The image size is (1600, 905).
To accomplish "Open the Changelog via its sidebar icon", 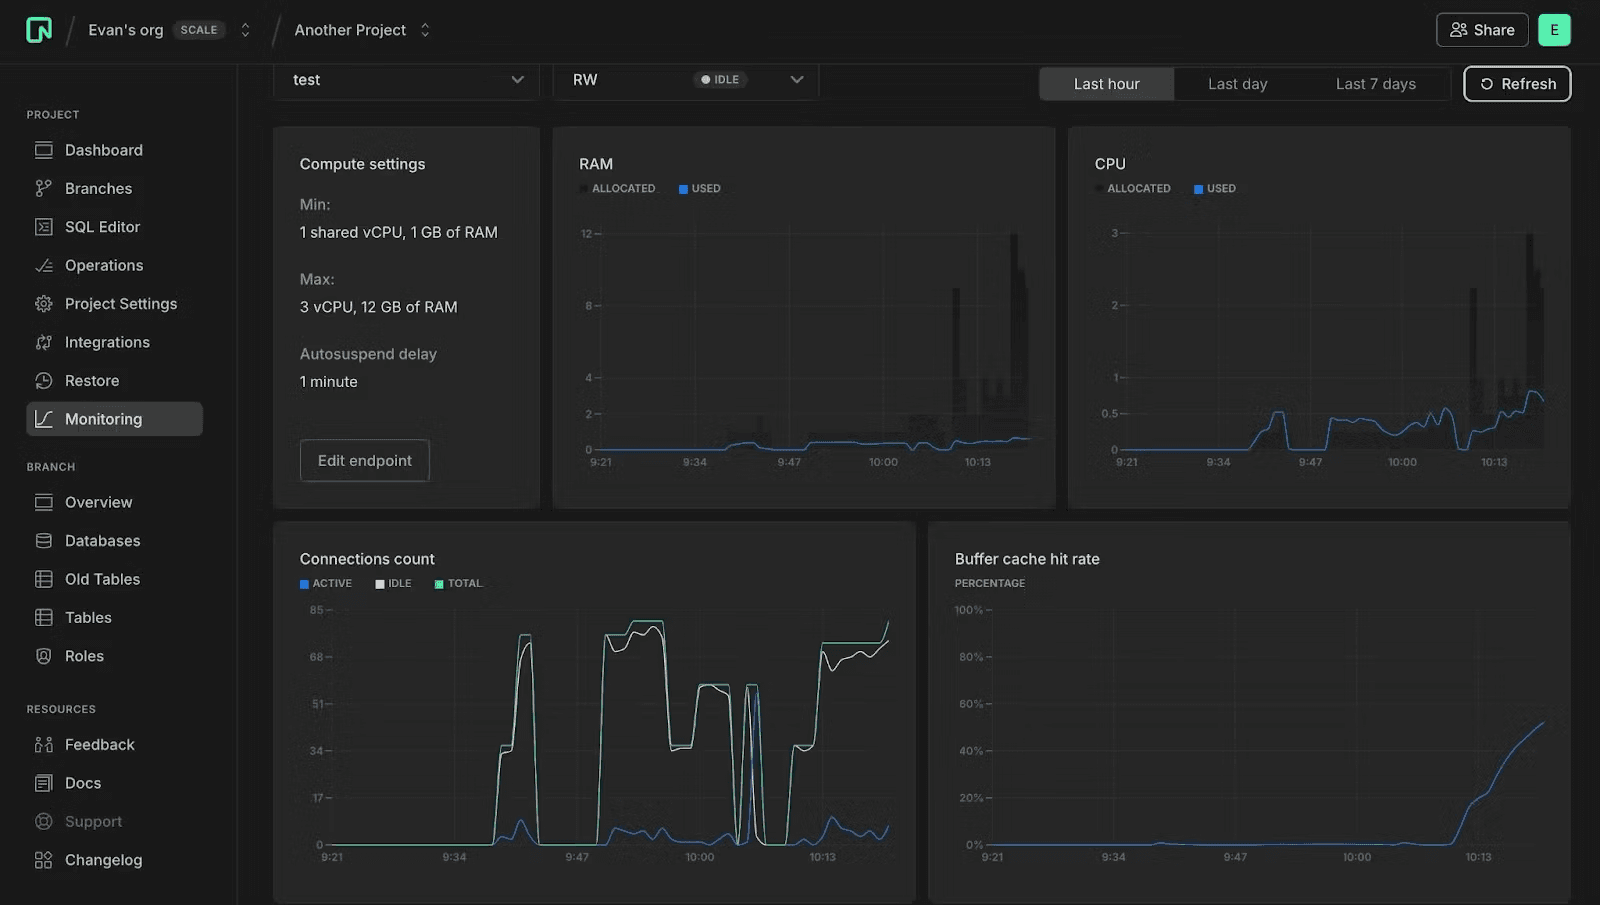I will [44, 859].
